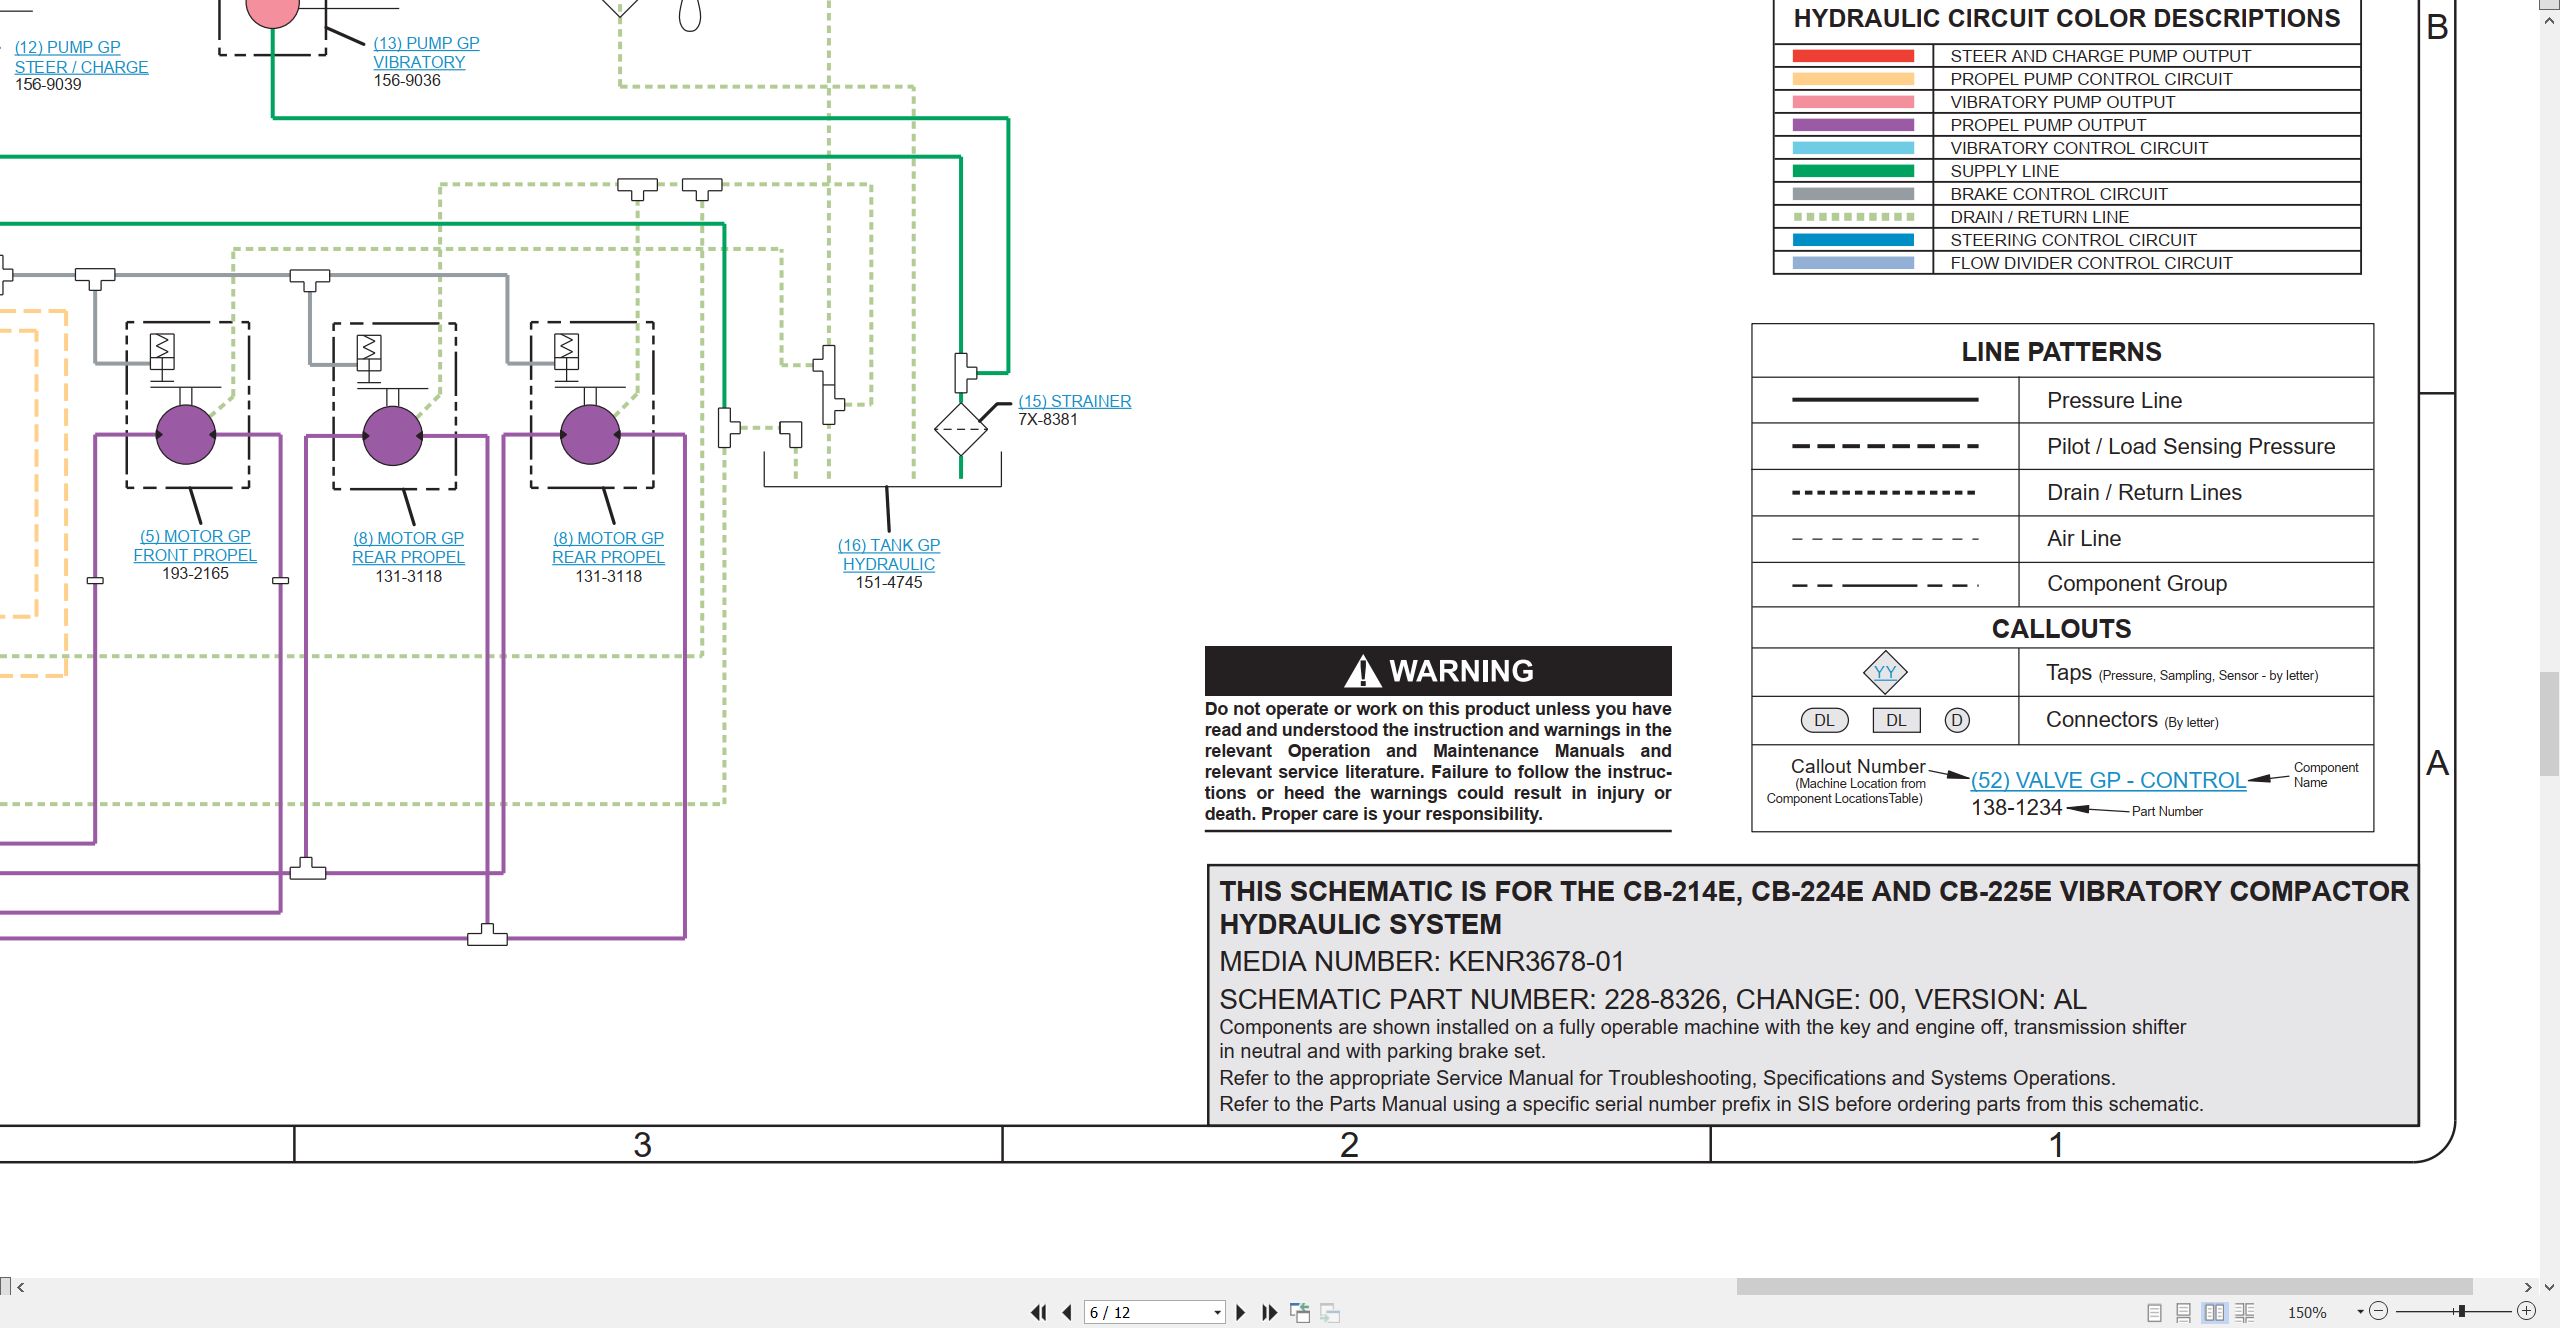Click the scroll right arrow
The image size is (2560, 1328).
click(x=2528, y=1287)
